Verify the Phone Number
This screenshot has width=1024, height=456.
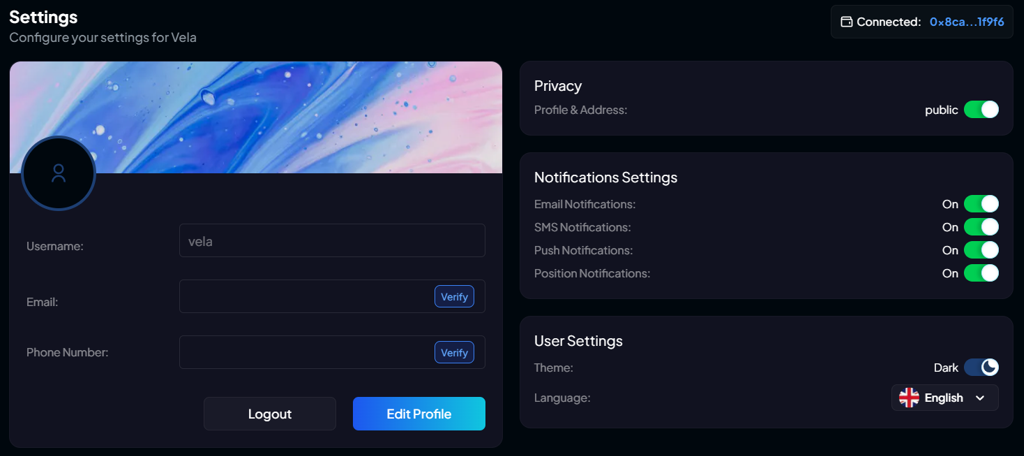point(454,353)
